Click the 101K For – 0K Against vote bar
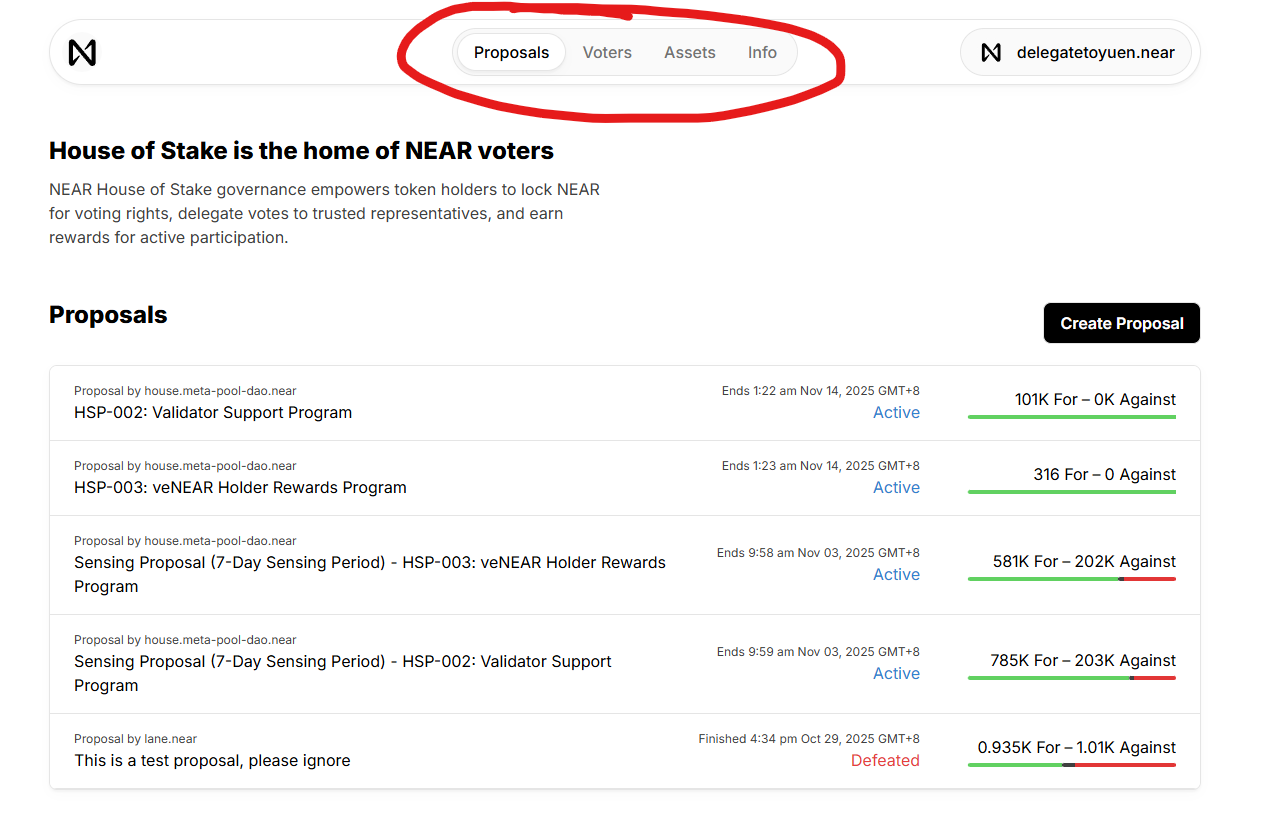 [1071, 416]
